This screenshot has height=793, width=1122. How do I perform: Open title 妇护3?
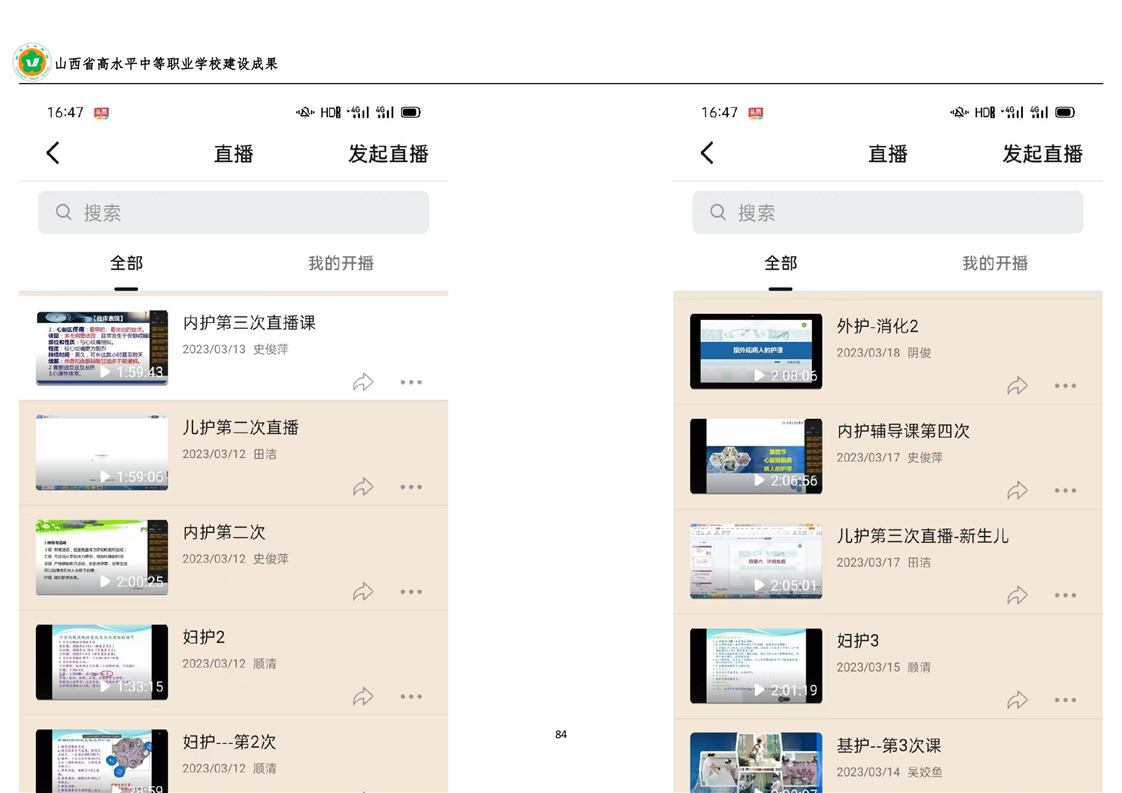pyautogui.click(x=858, y=641)
